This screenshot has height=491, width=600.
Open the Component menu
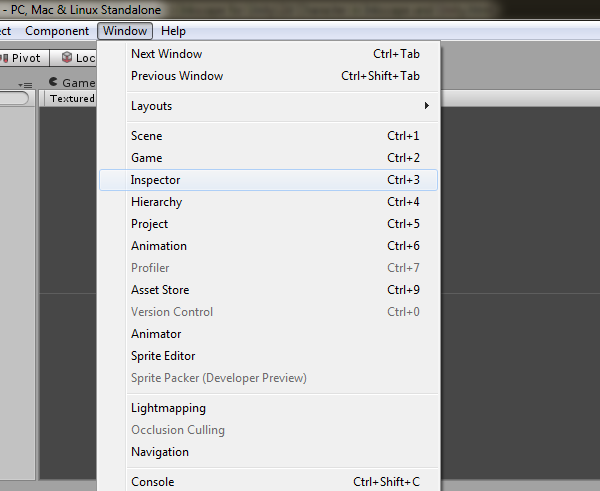tap(57, 31)
